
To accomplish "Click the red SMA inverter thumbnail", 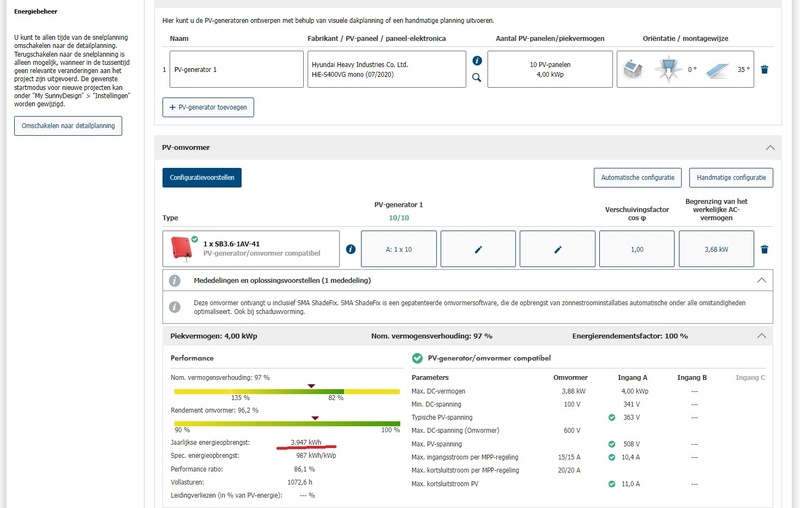I will pyautogui.click(x=181, y=248).
